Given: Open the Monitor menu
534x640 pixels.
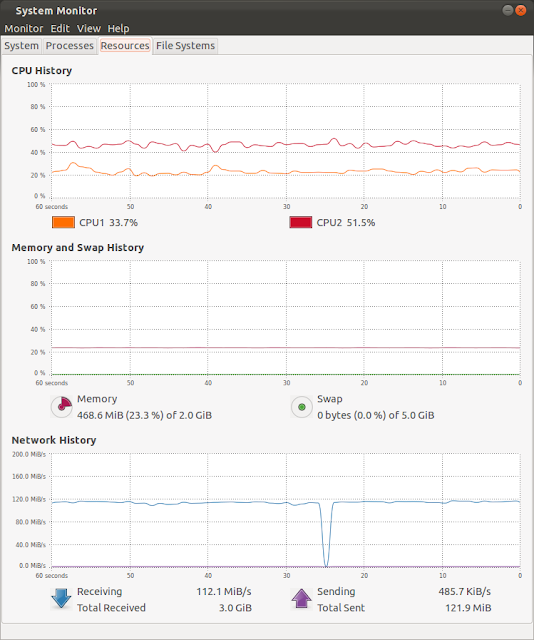Looking at the screenshot, I should pos(24,29).
